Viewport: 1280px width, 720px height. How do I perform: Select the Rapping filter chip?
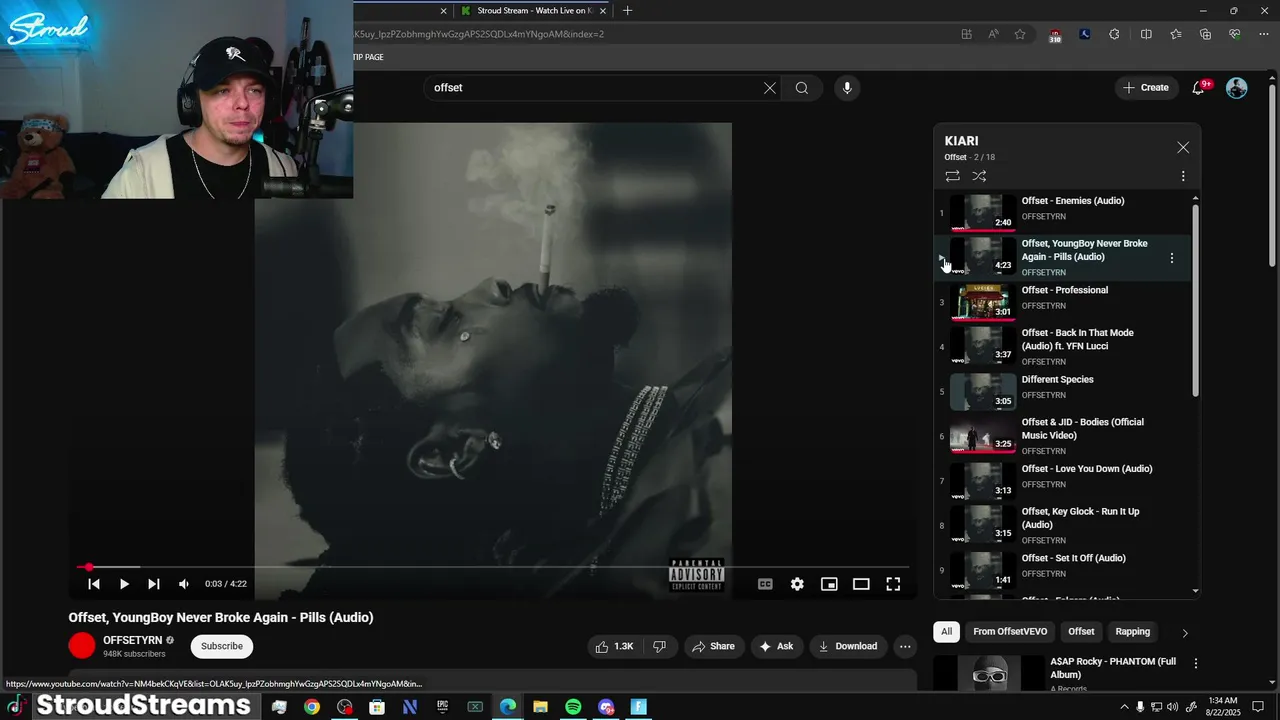(1133, 632)
